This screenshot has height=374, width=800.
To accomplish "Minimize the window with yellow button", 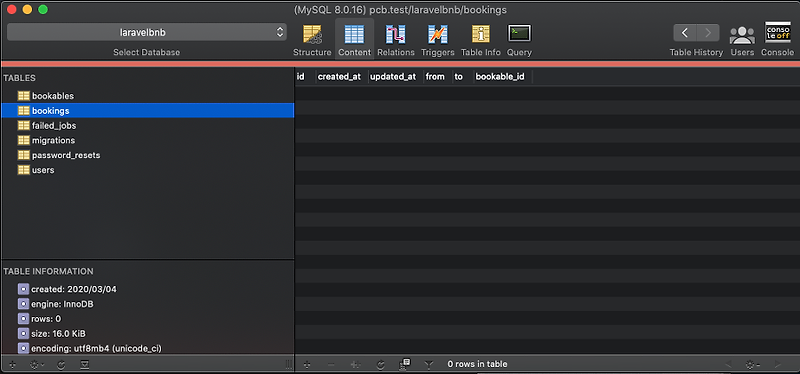I will (x=27, y=9).
